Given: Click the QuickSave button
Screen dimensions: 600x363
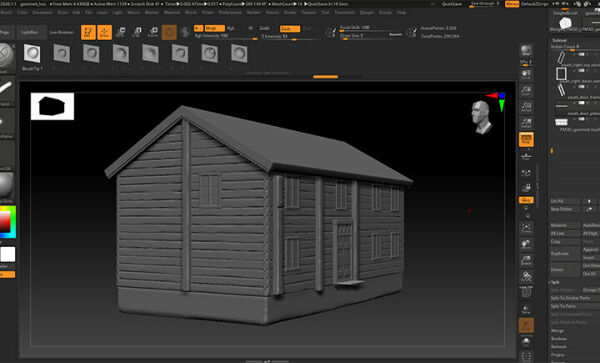Looking at the screenshot, I should pos(452,4).
